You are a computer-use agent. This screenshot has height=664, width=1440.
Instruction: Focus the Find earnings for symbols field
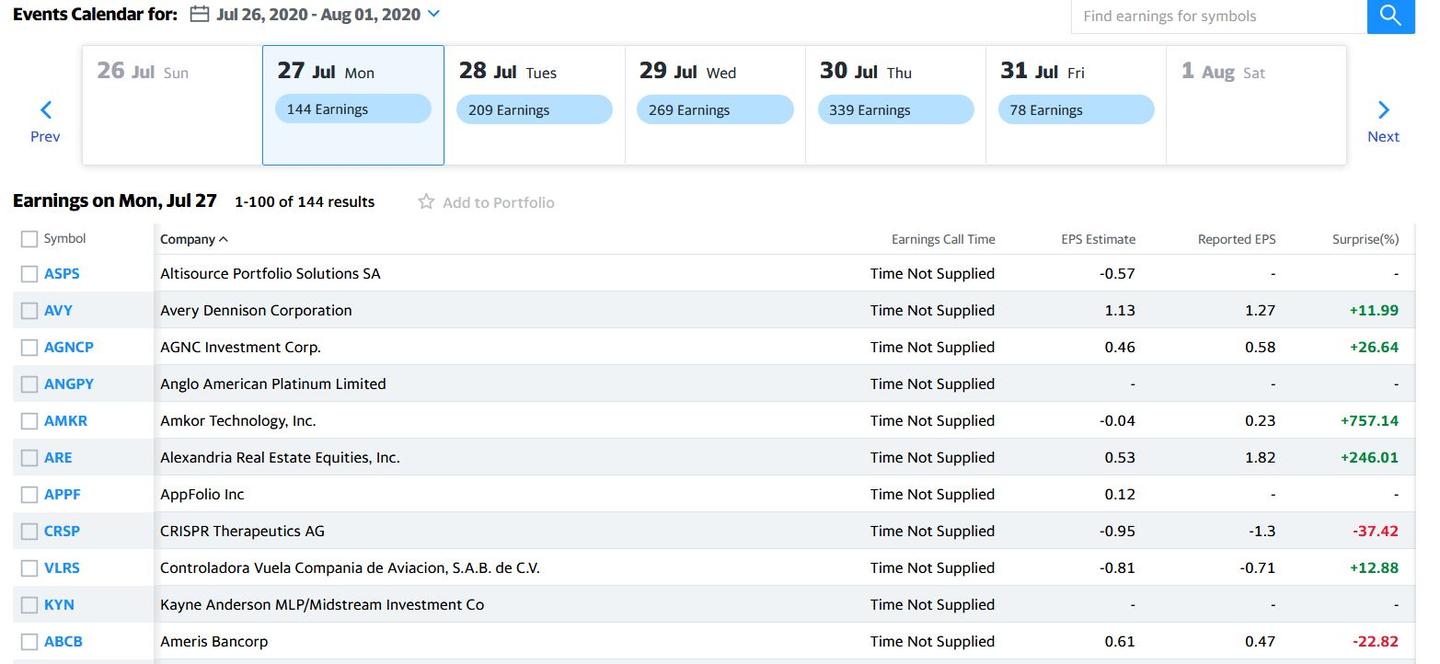coord(1219,16)
